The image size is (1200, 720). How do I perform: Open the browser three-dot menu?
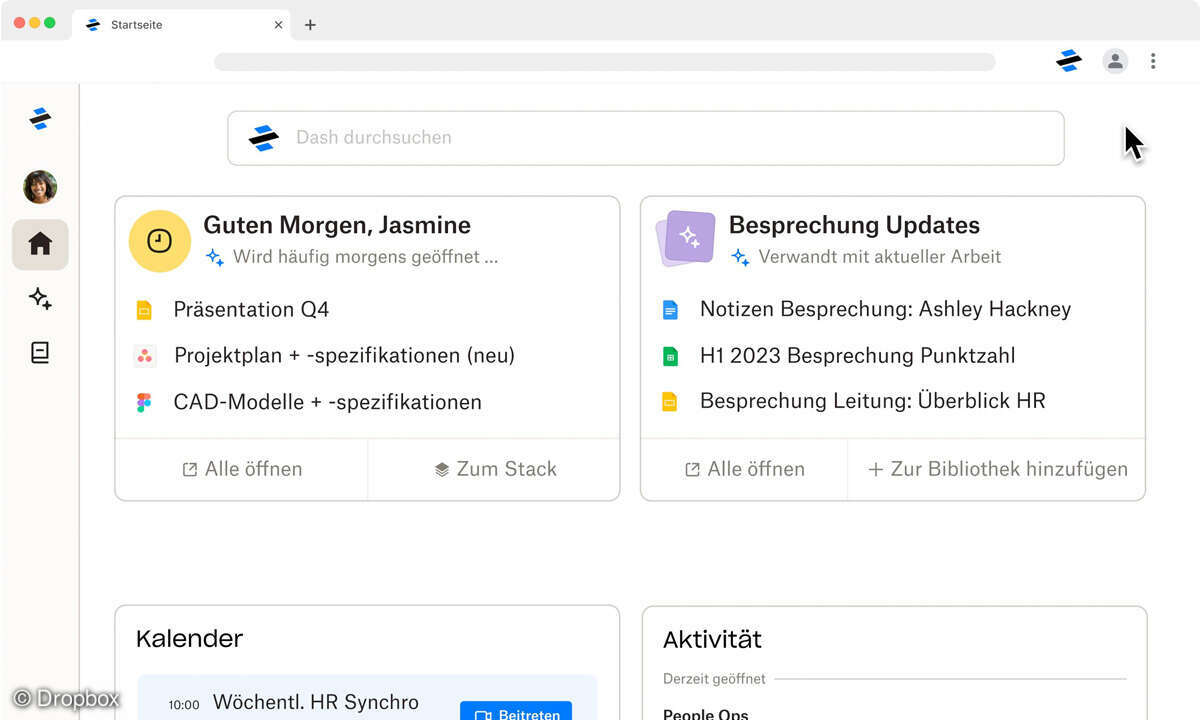click(x=1153, y=61)
